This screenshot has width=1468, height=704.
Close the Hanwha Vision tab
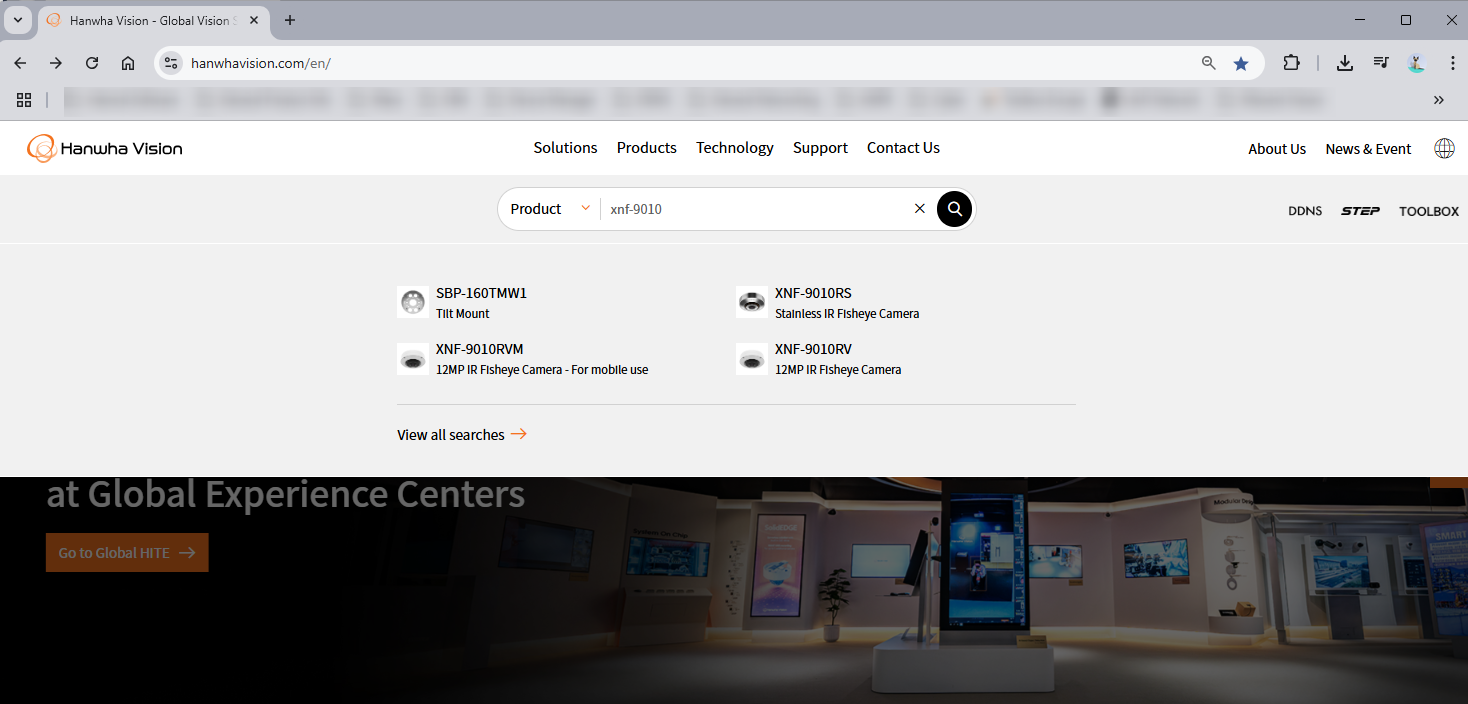click(x=253, y=20)
